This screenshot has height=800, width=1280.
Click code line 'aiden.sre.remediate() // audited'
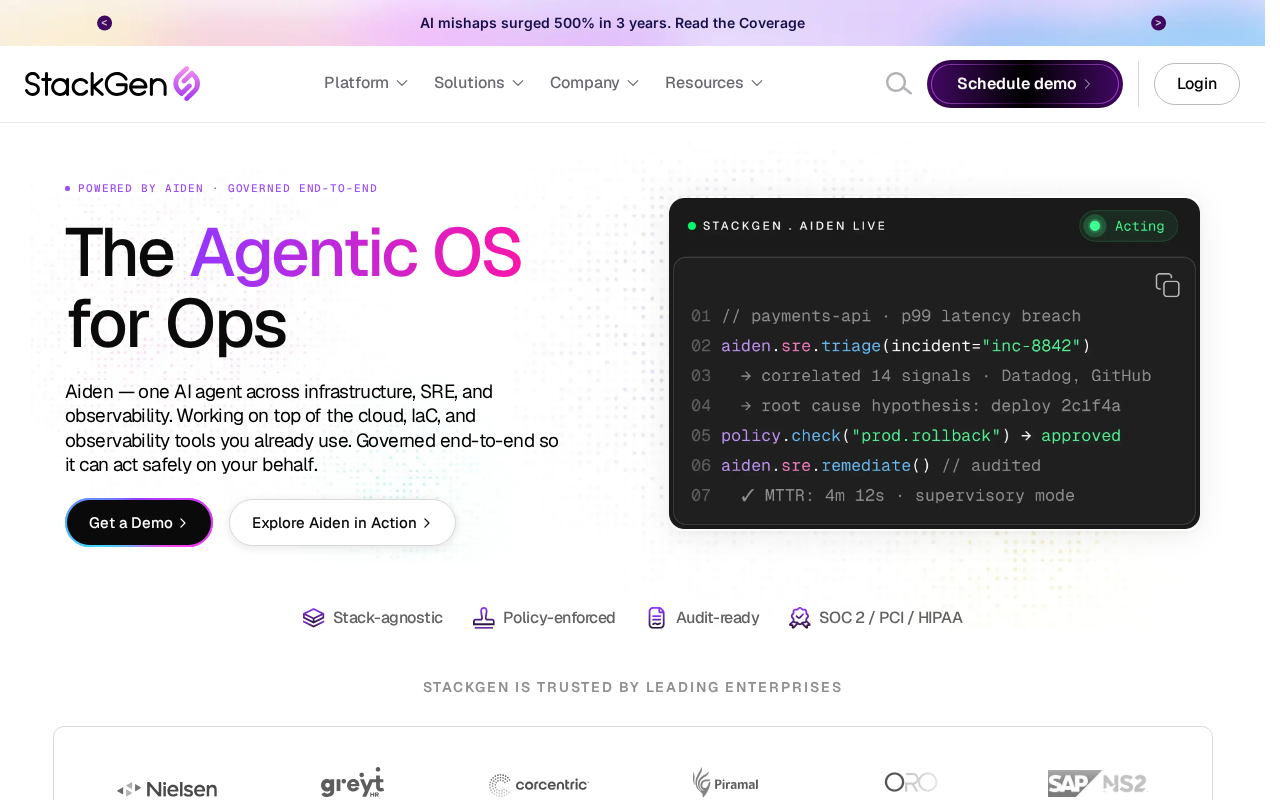pos(881,466)
